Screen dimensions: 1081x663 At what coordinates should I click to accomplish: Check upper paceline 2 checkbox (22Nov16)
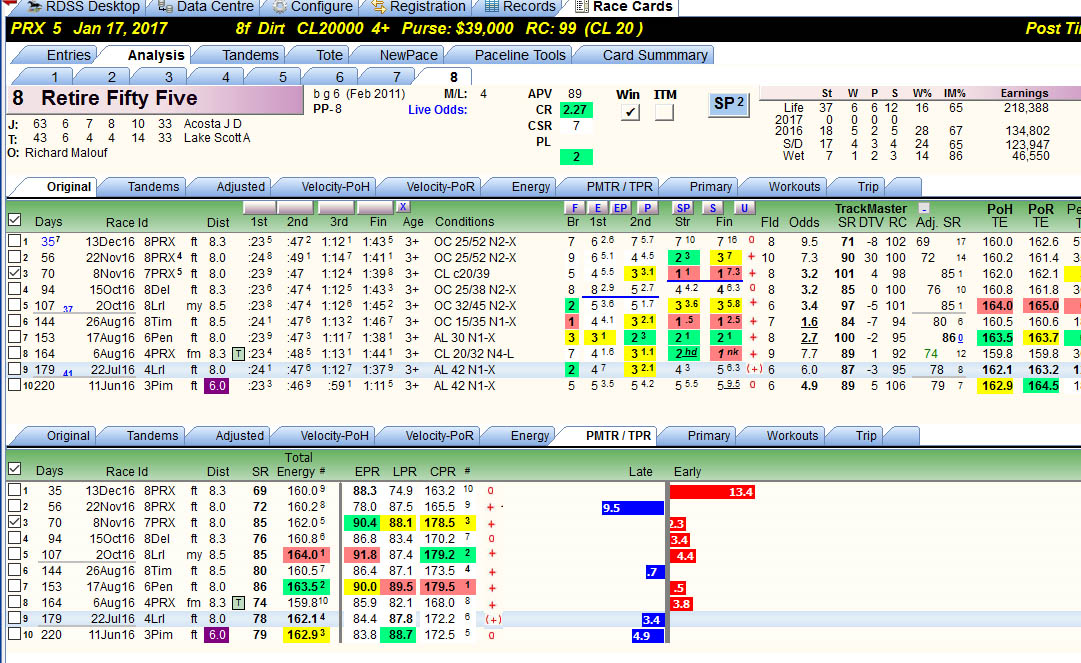coord(14,256)
